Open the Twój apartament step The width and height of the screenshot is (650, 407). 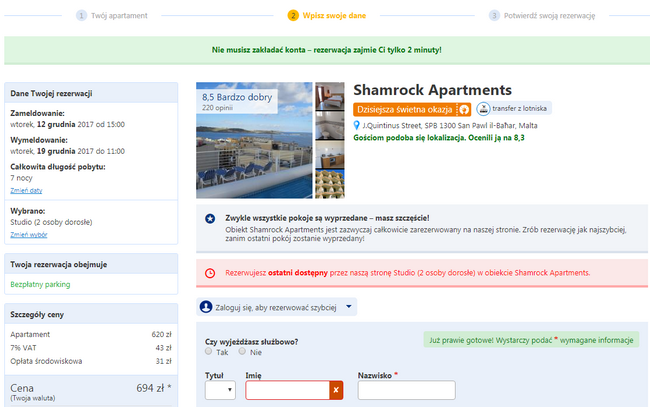119,16
